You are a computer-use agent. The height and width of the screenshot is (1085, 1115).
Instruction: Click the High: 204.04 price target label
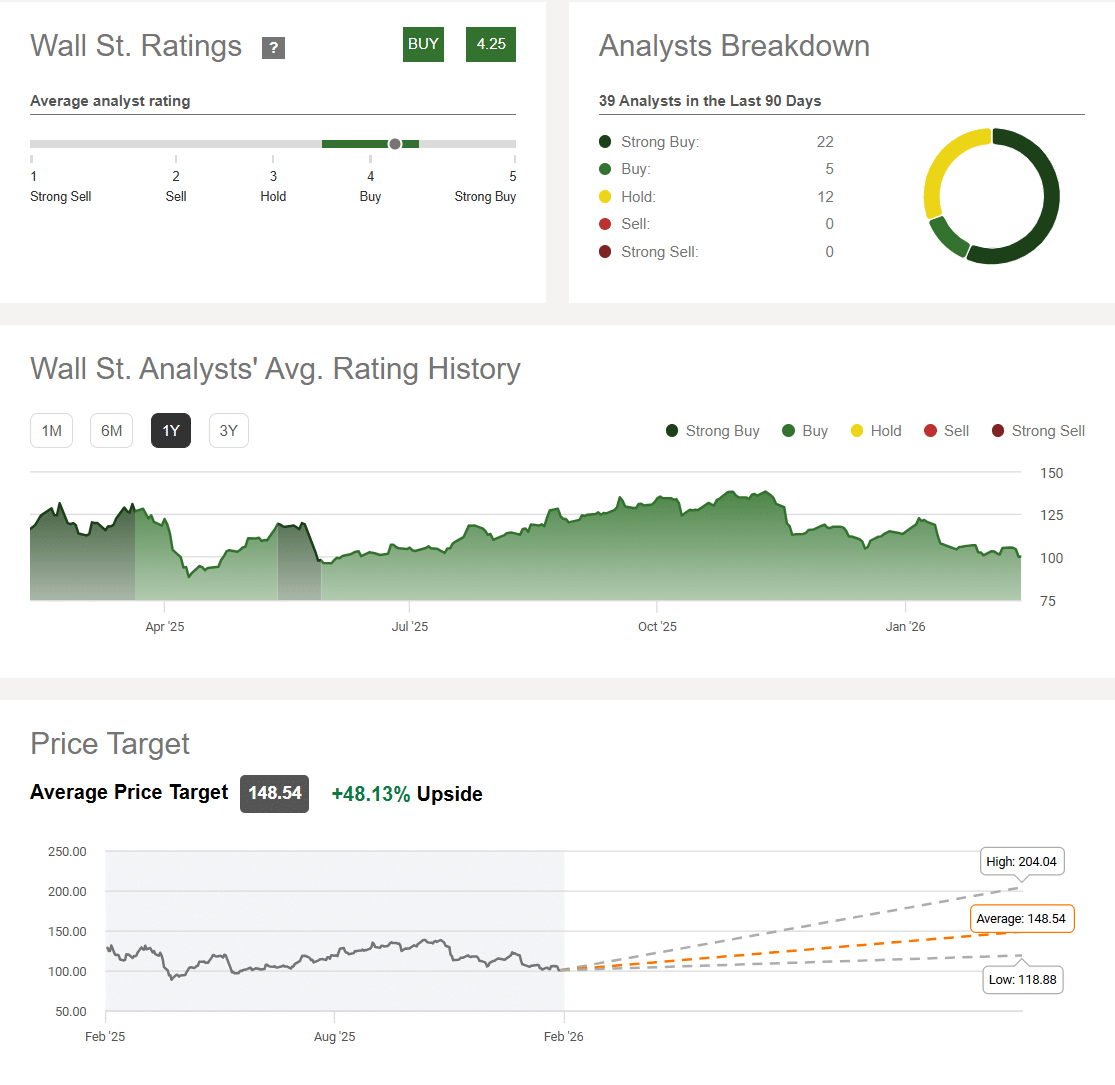1021,861
